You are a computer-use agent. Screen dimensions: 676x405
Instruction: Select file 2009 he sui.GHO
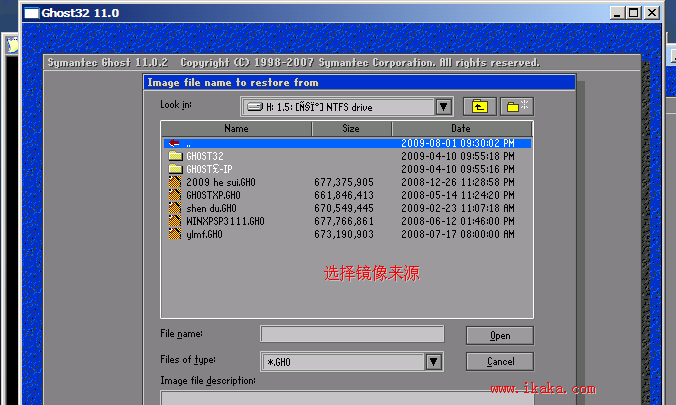(221, 182)
